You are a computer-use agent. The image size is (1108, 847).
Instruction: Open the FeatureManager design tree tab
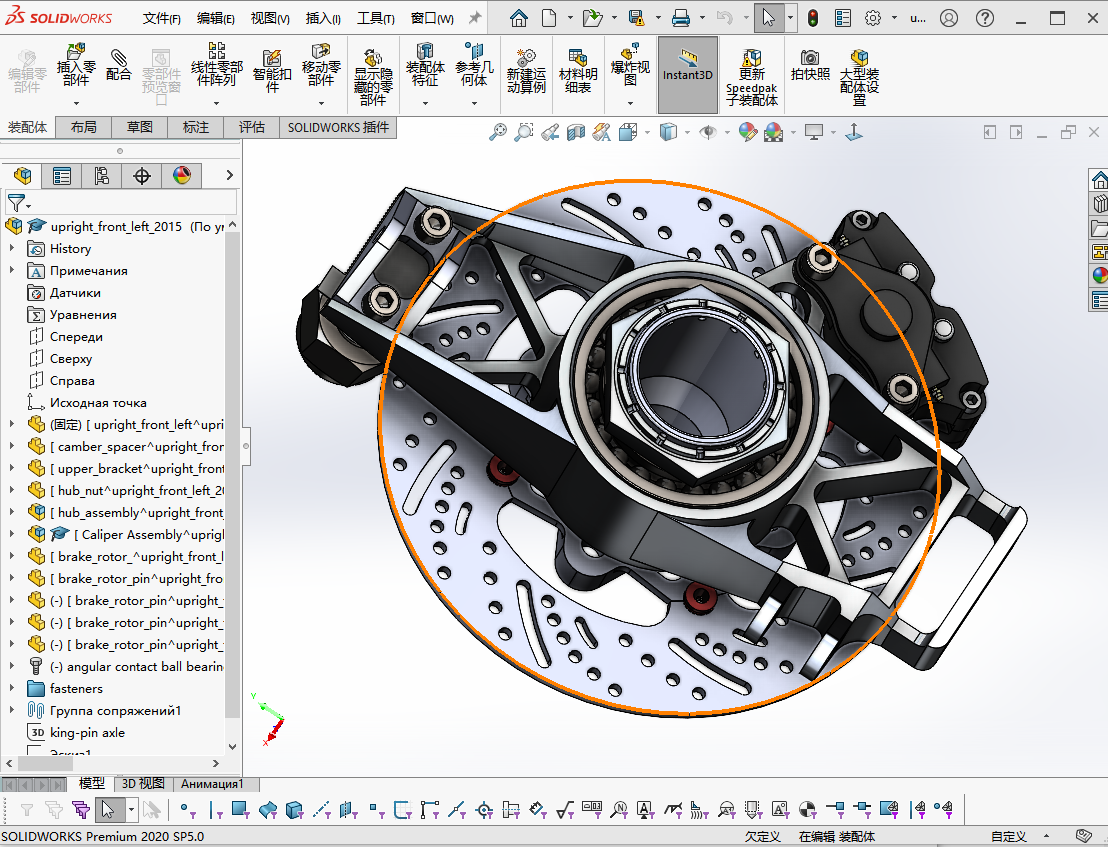coord(22,176)
